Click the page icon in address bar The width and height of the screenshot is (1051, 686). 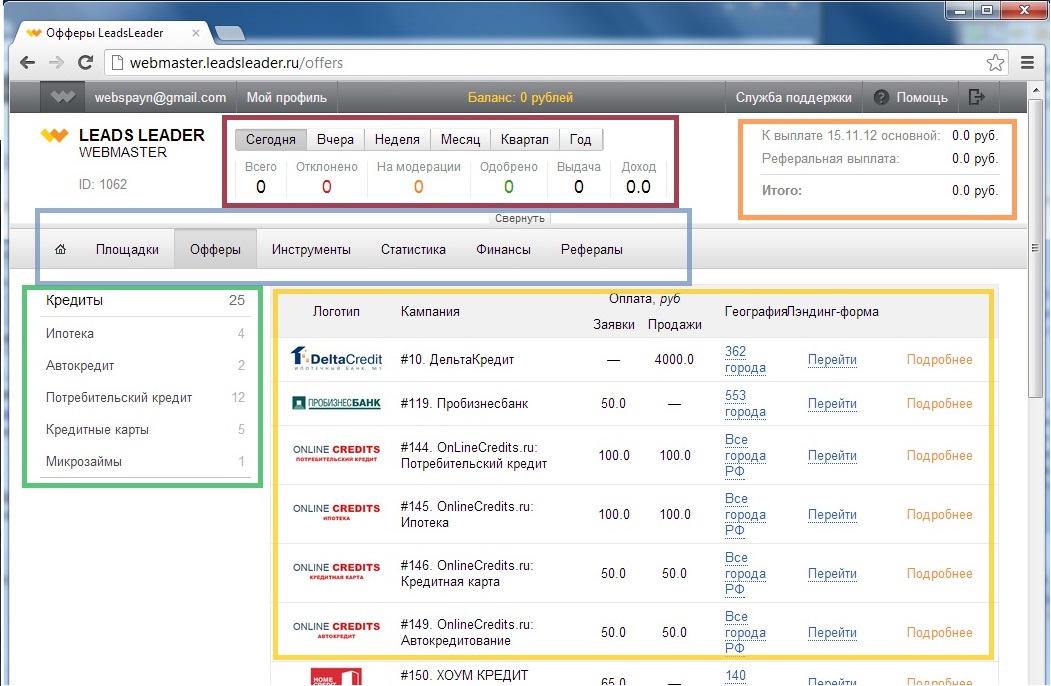(117, 62)
